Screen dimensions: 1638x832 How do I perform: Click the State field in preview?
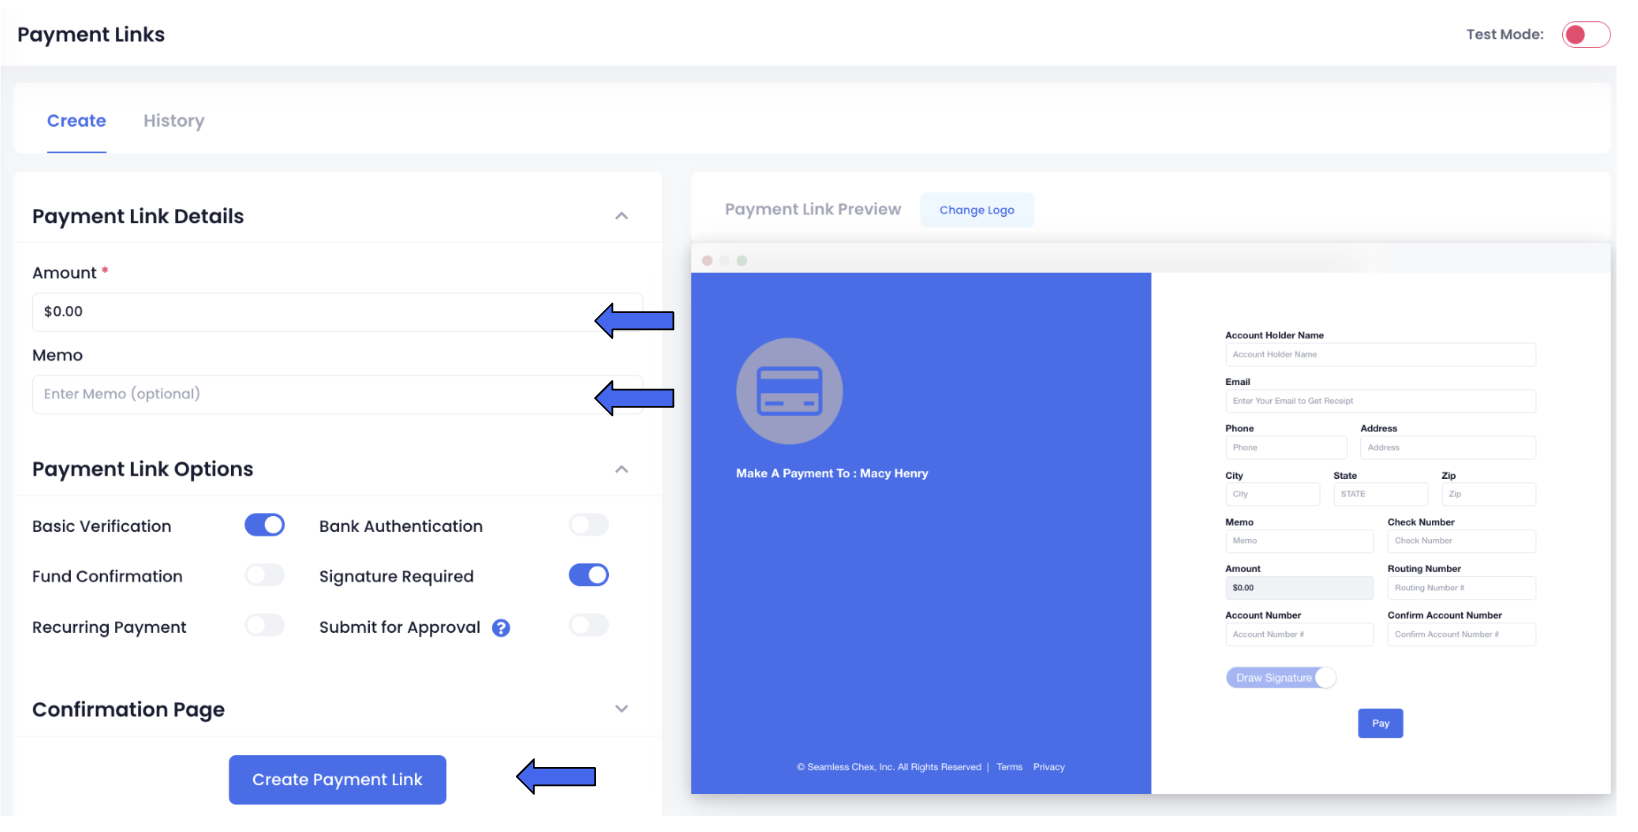tap(1381, 494)
